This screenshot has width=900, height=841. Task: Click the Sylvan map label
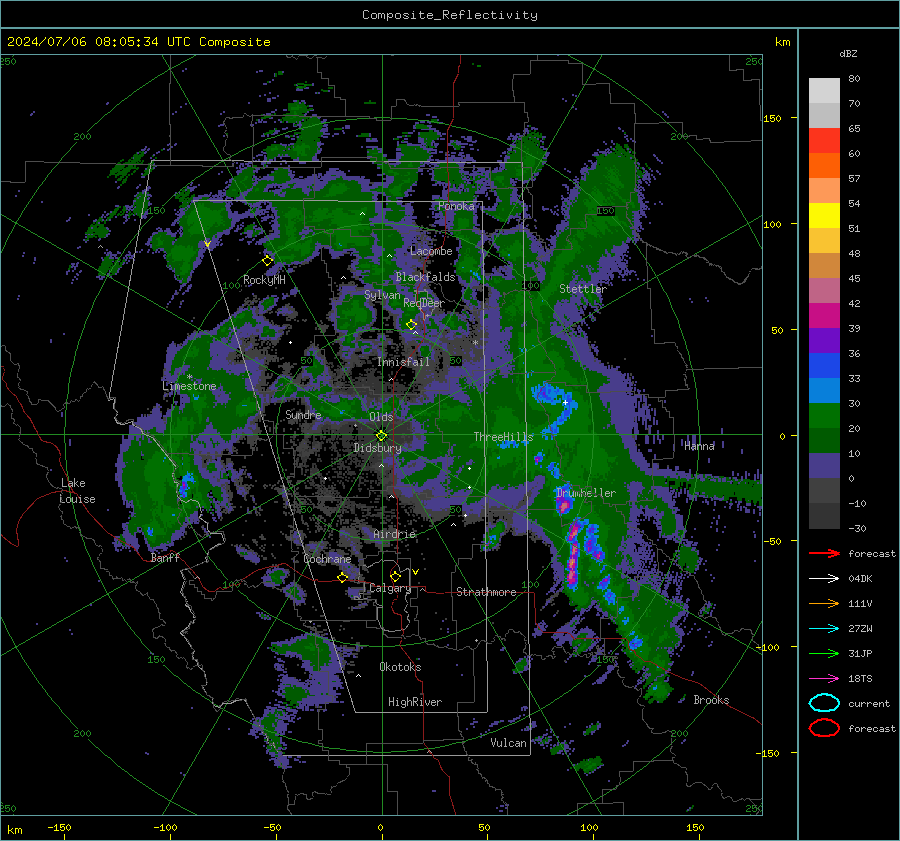[x=382, y=295]
